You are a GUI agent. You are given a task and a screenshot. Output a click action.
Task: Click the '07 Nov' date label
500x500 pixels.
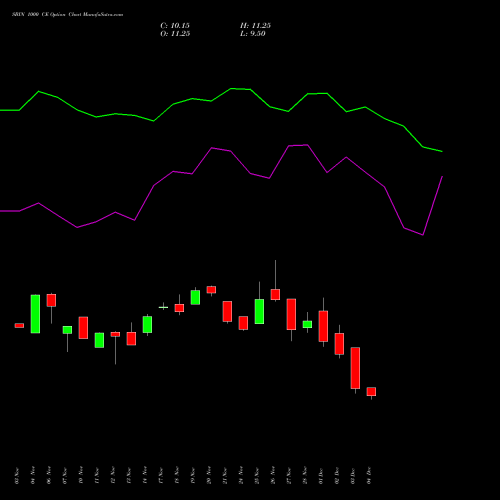pos(65,476)
